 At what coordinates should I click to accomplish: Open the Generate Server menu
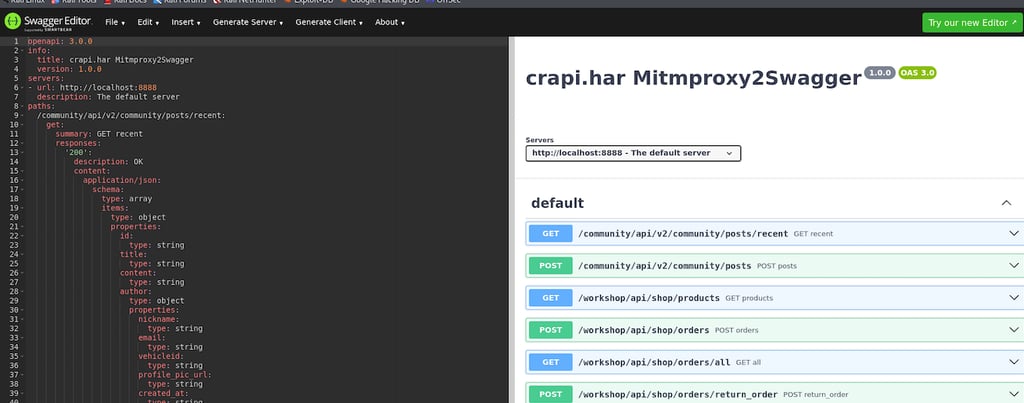click(x=248, y=22)
